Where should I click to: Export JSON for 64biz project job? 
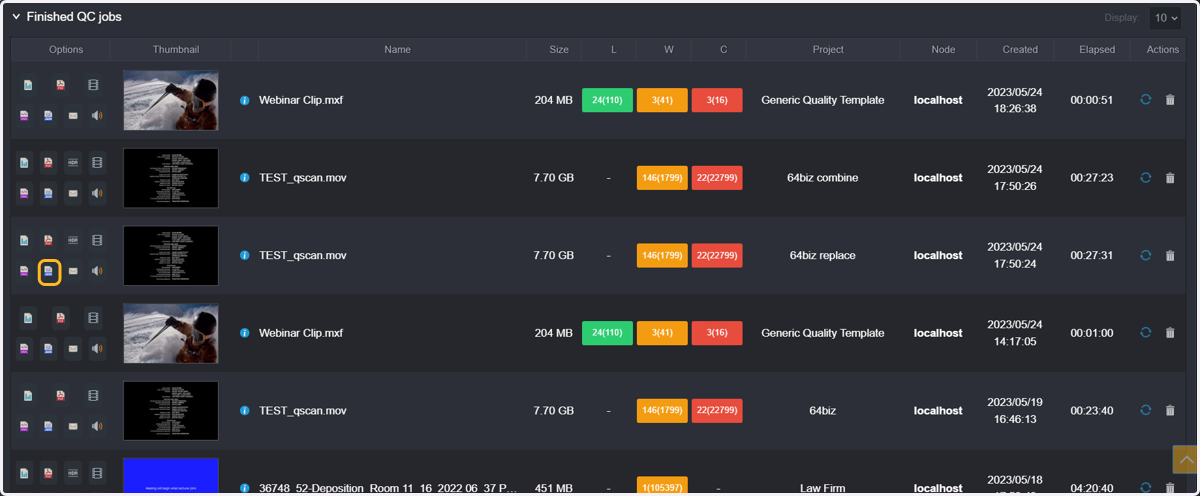pos(48,426)
